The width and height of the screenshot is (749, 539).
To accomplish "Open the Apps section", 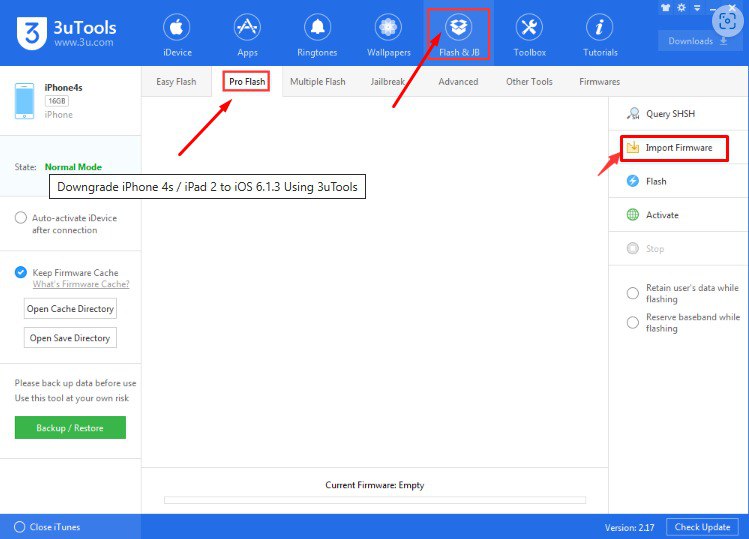I will click(247, 35).
